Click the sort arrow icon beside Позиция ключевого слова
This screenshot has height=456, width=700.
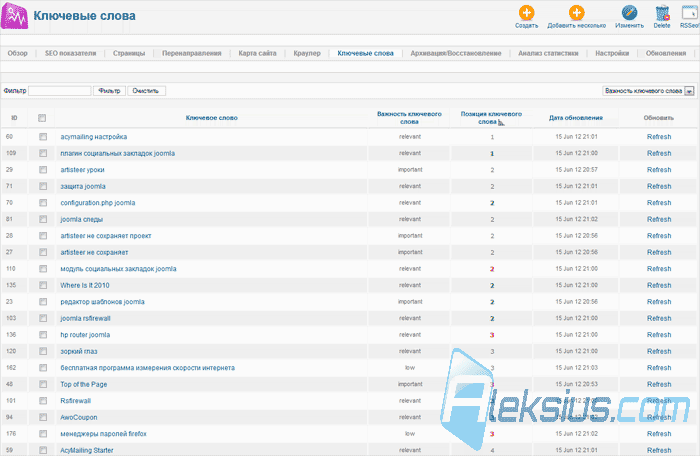click(501, 122)
